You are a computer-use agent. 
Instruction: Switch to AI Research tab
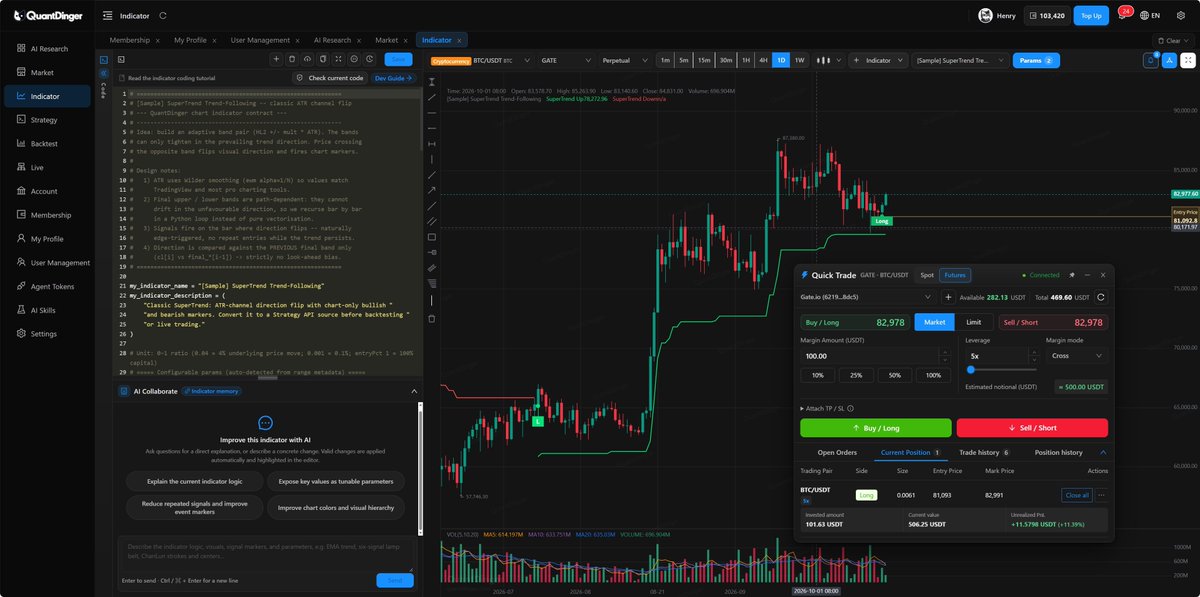click(332, 40)
